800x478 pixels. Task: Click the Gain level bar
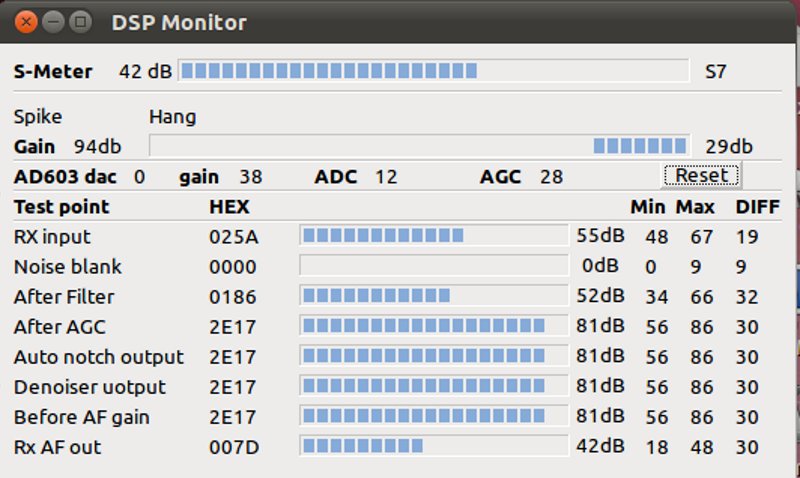(420, 146)
